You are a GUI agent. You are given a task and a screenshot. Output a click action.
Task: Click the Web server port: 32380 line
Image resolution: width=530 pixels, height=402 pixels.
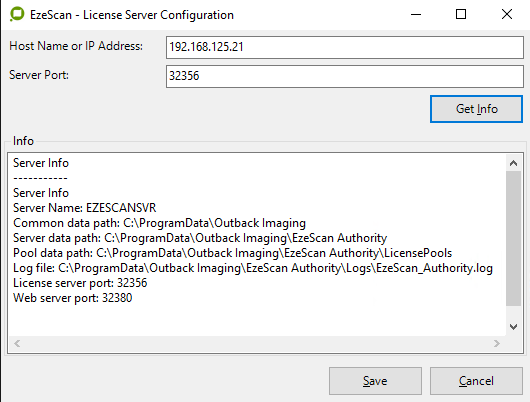click(x=73, y=298)
